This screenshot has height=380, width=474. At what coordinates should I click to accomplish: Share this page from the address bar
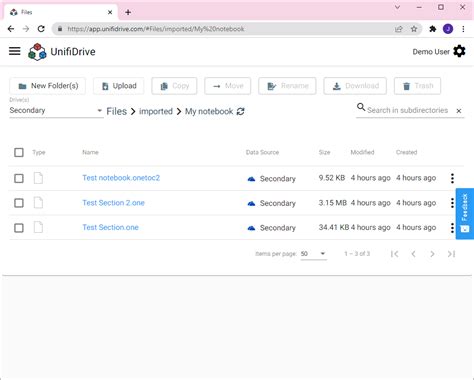coord(399,29)
